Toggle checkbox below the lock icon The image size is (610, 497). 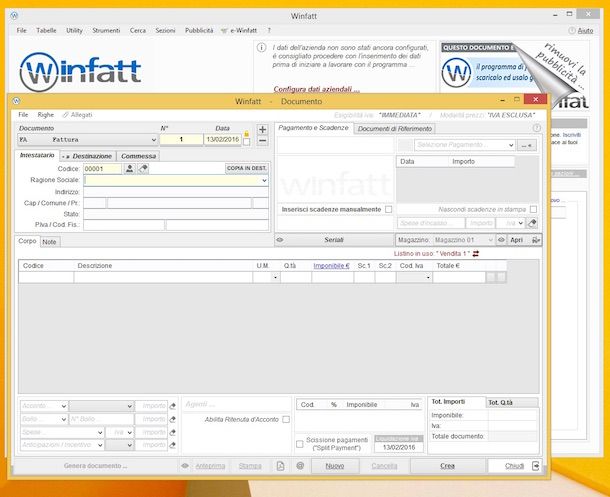[x=246, y=142]
